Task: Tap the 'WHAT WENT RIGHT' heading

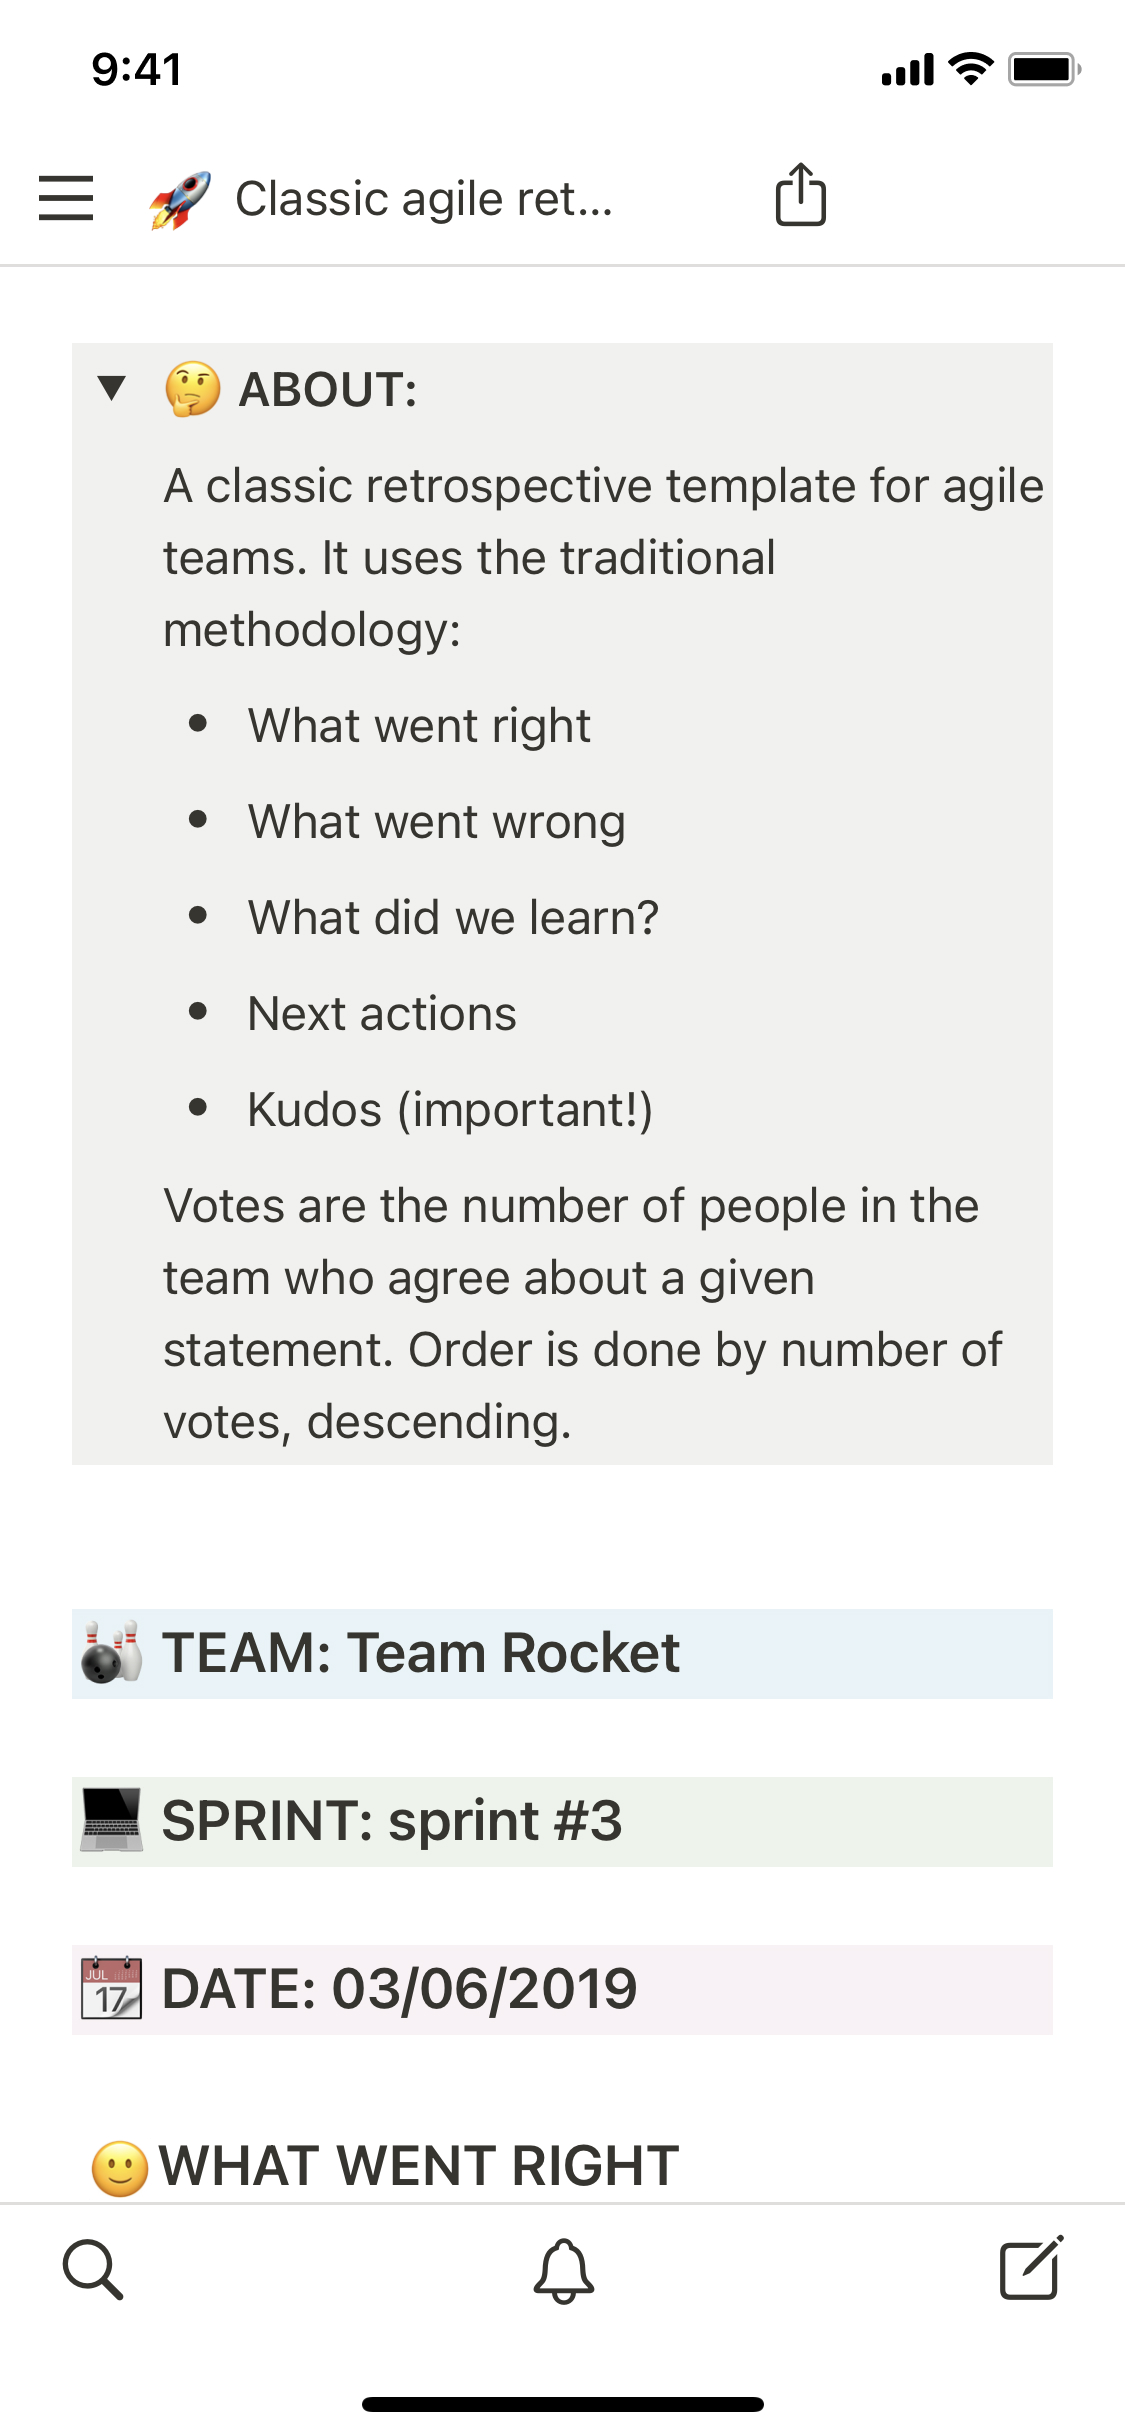Action: pyautogui.click(x=419, y=2166)
